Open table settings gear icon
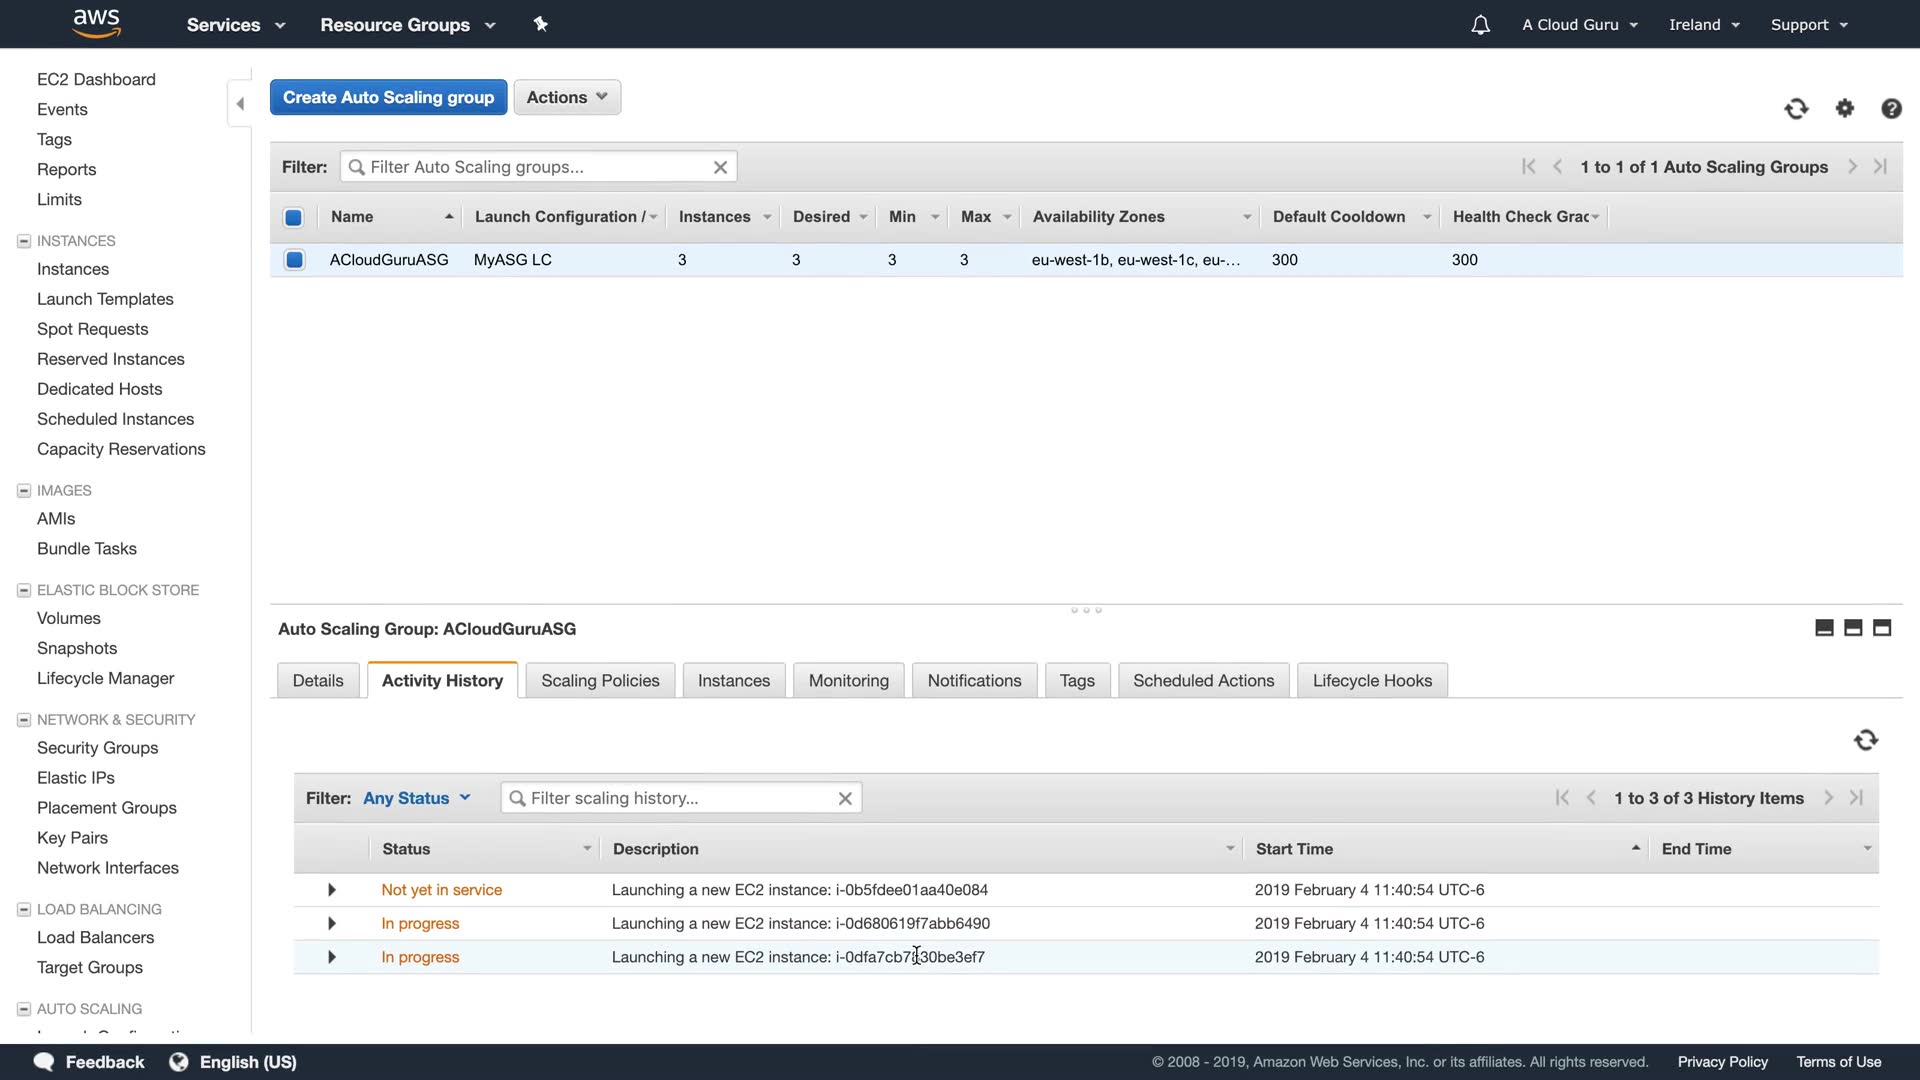The height and width of the screenshot is (1080, 1920). 1845,109
